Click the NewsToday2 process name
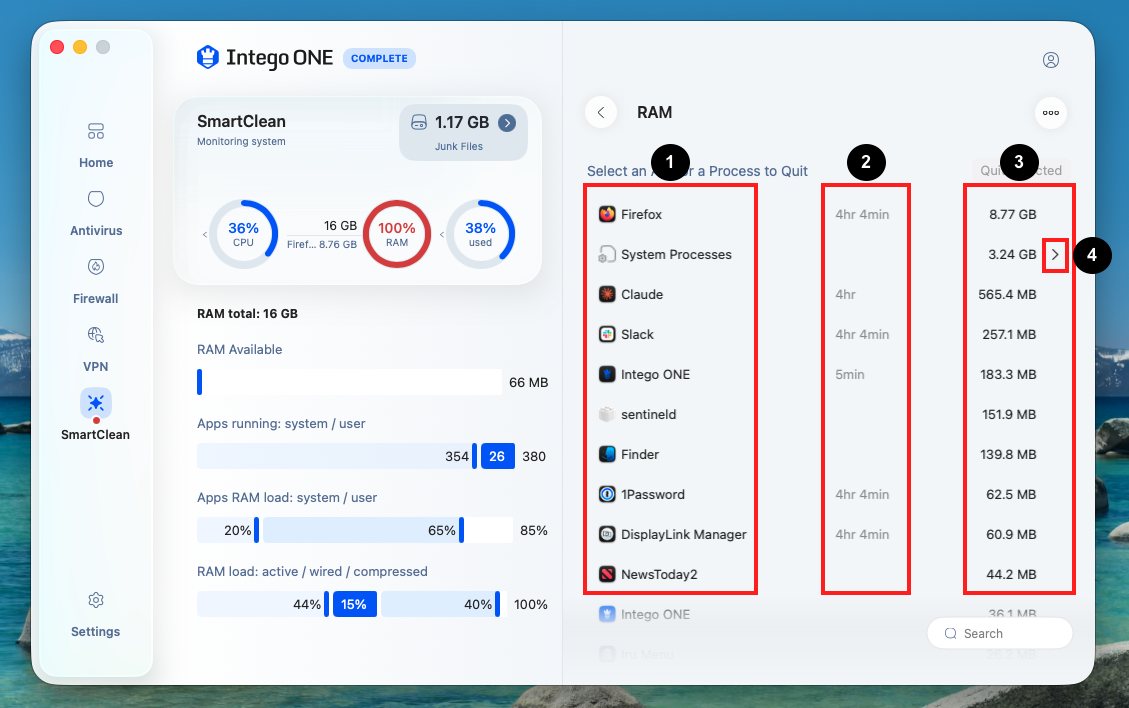The width and height of the screenshot is (1129, 708). (x=659, y=575)
